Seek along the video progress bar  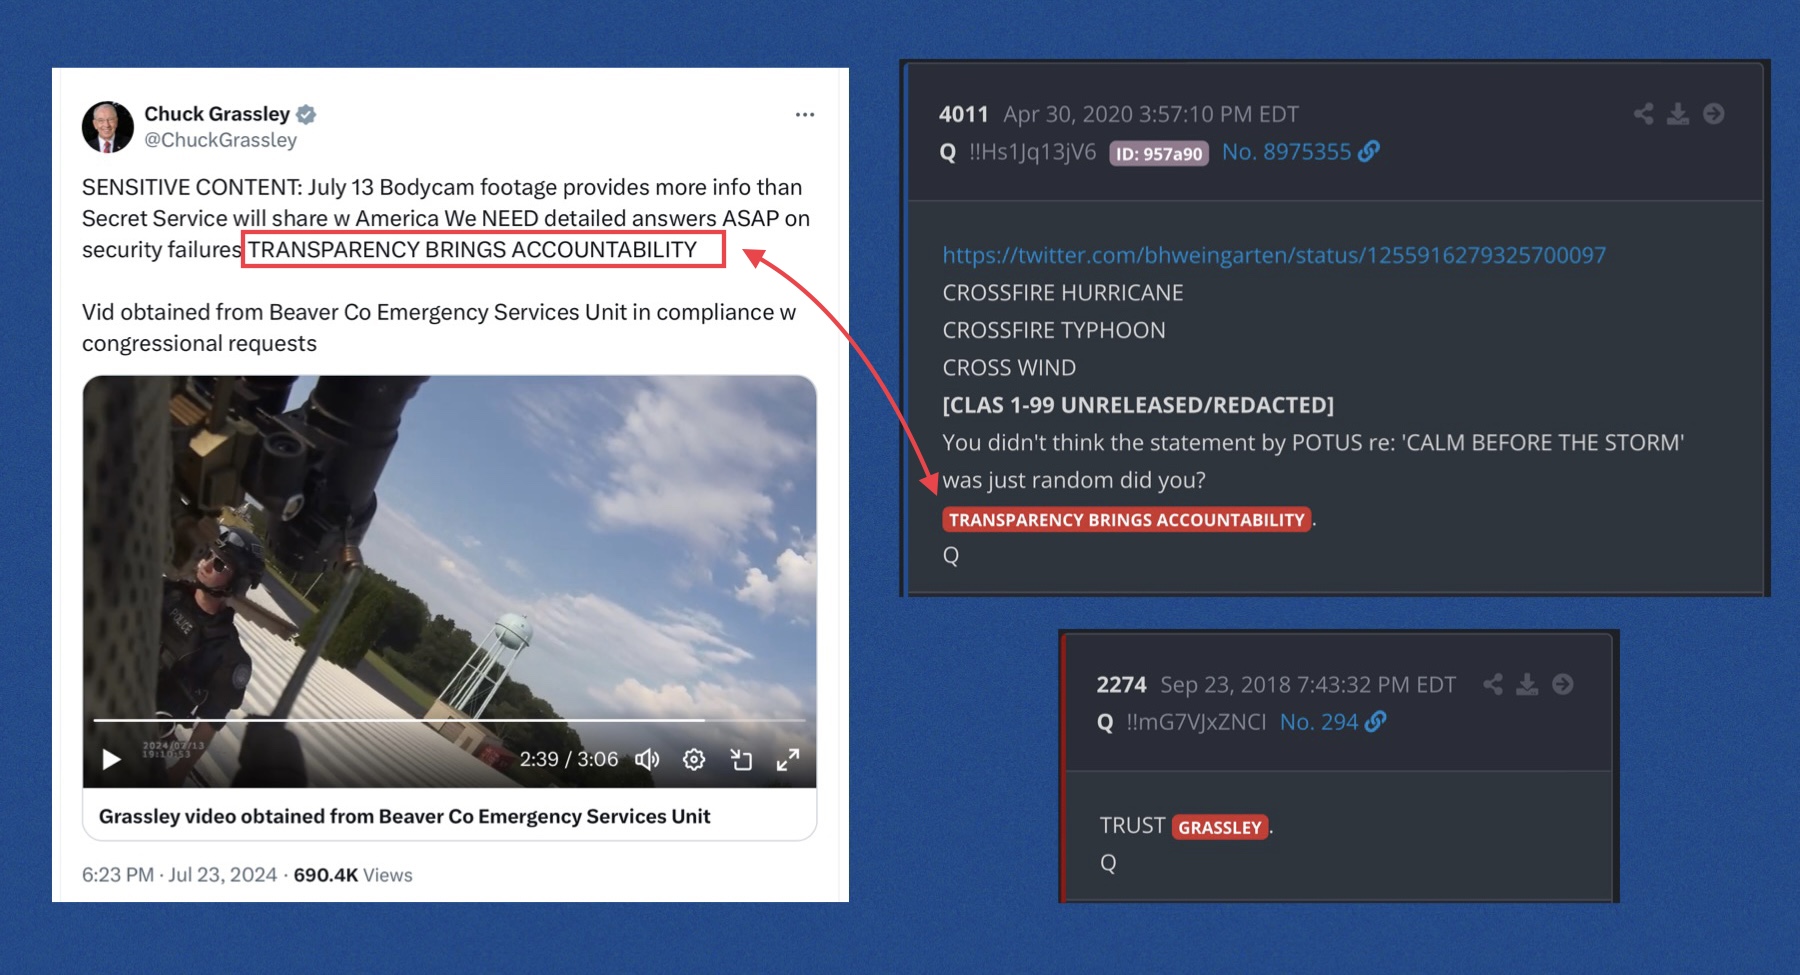tap(450, 720)
